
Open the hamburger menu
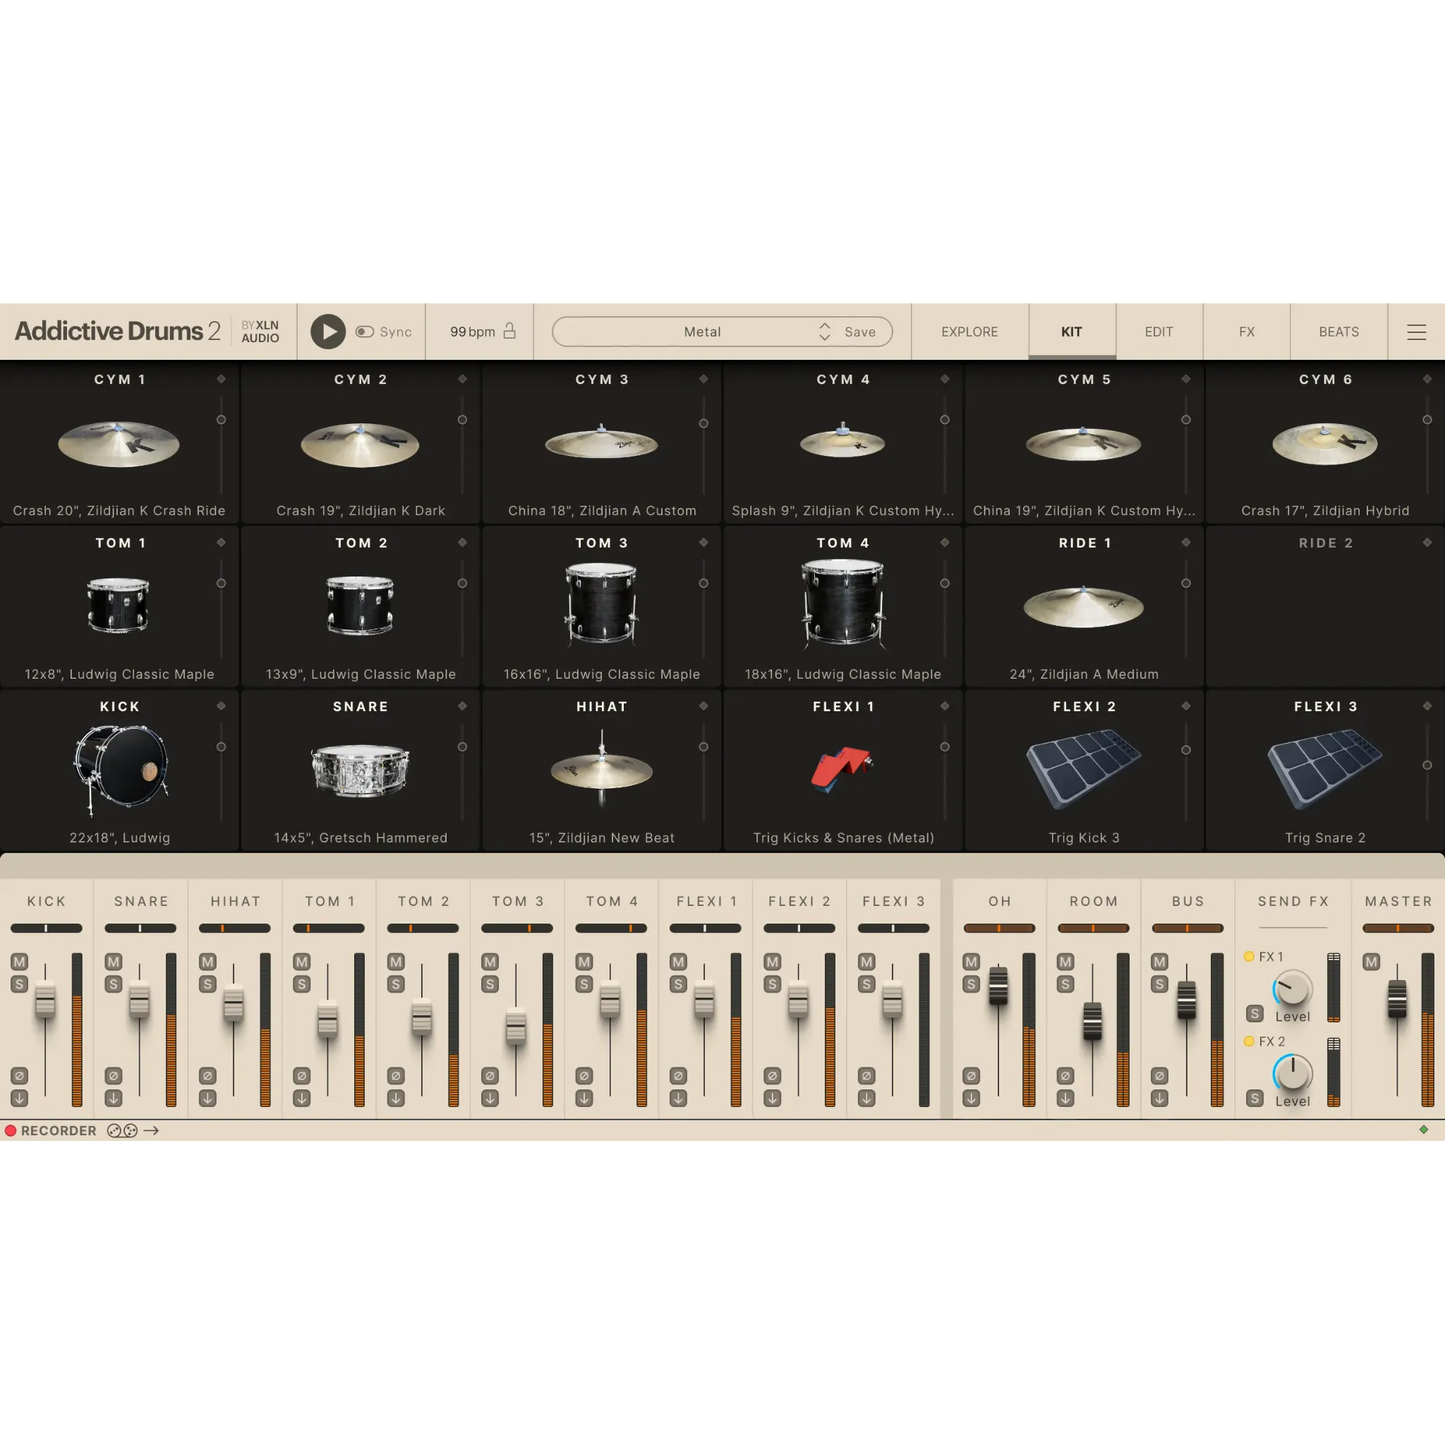coord(1416,331)
